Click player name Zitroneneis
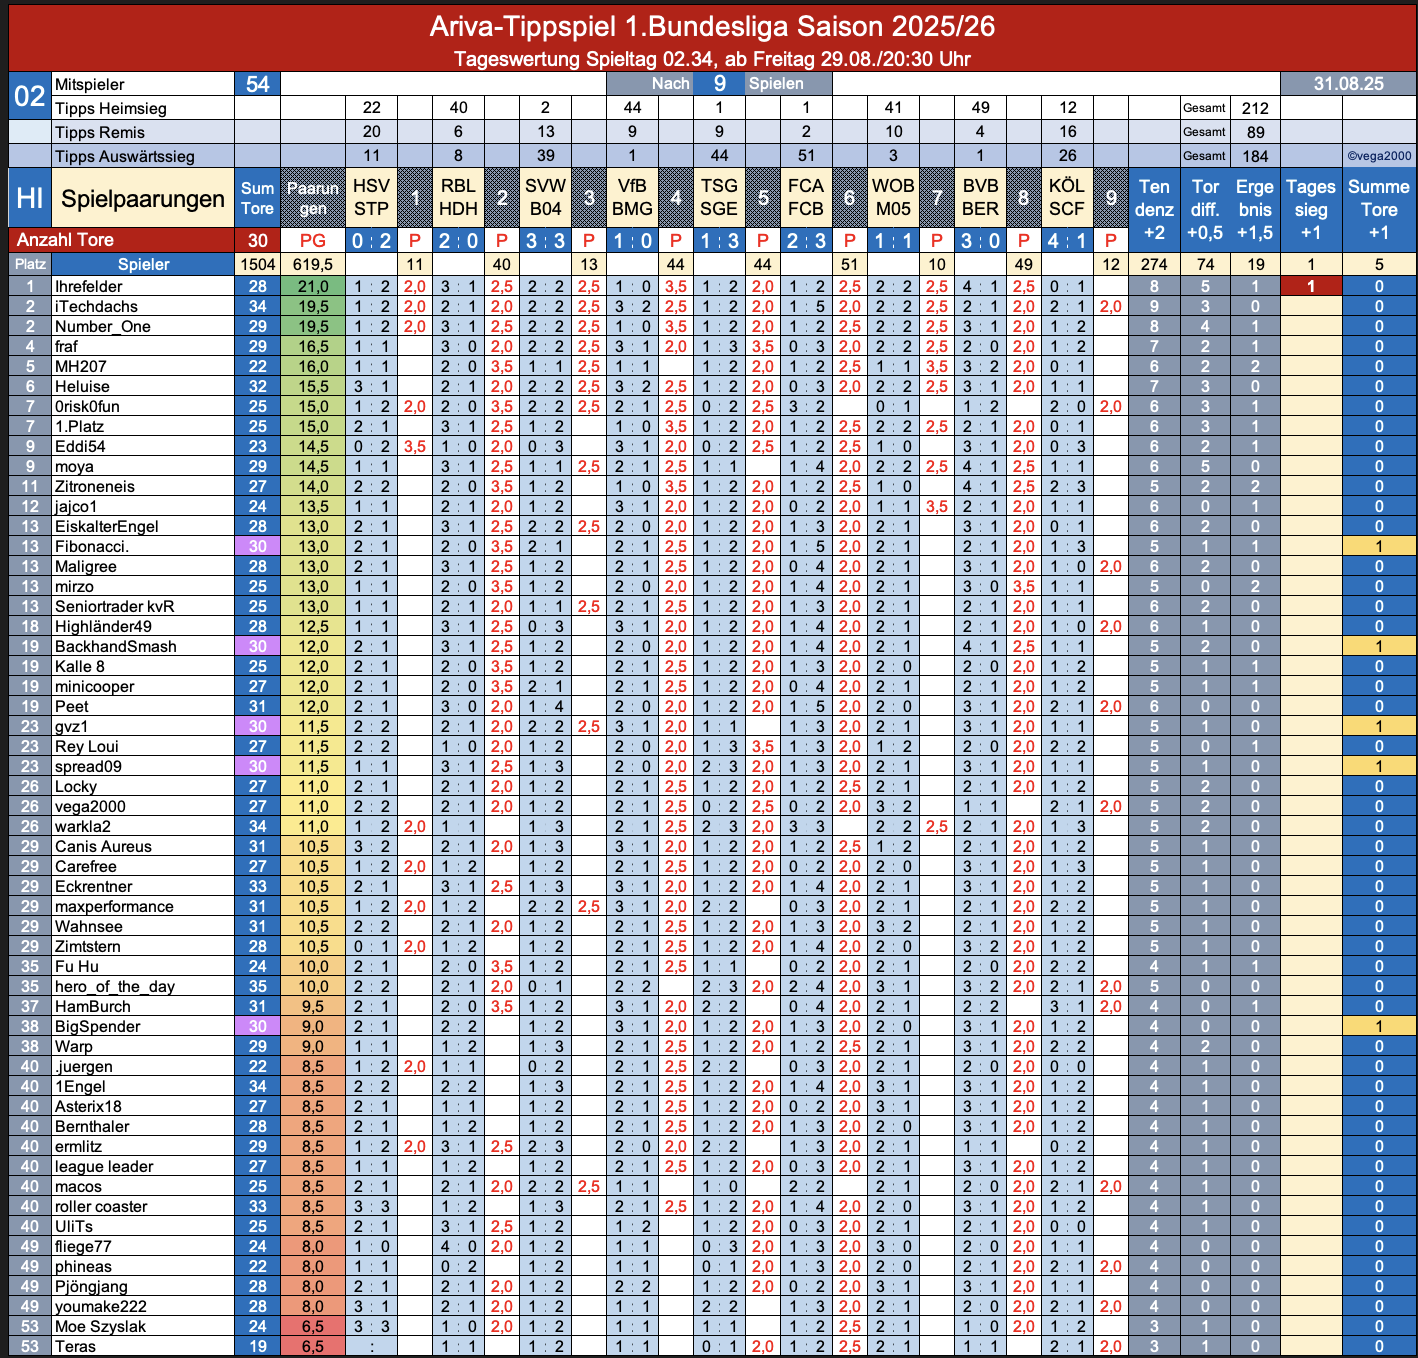The width and height of the screenshot is (1418, 1358). pyautogui.click(x=94, y=486)
